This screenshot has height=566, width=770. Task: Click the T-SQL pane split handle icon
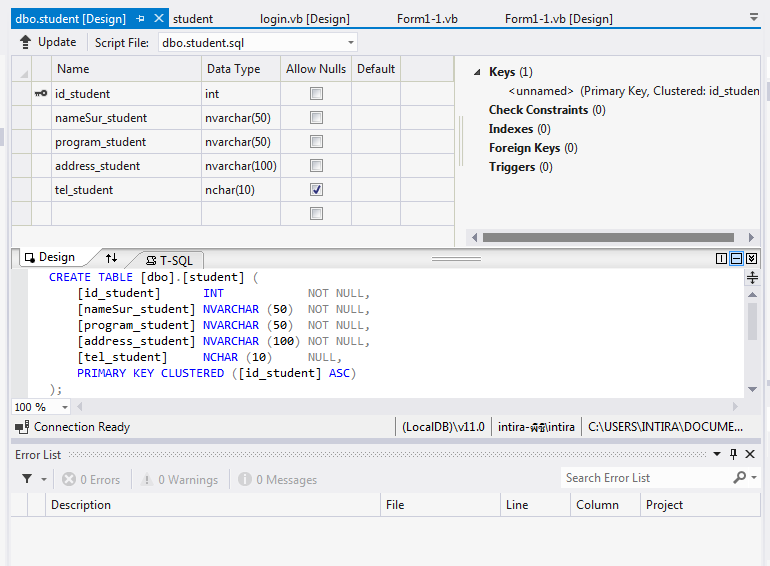click(x=752, y=278)
